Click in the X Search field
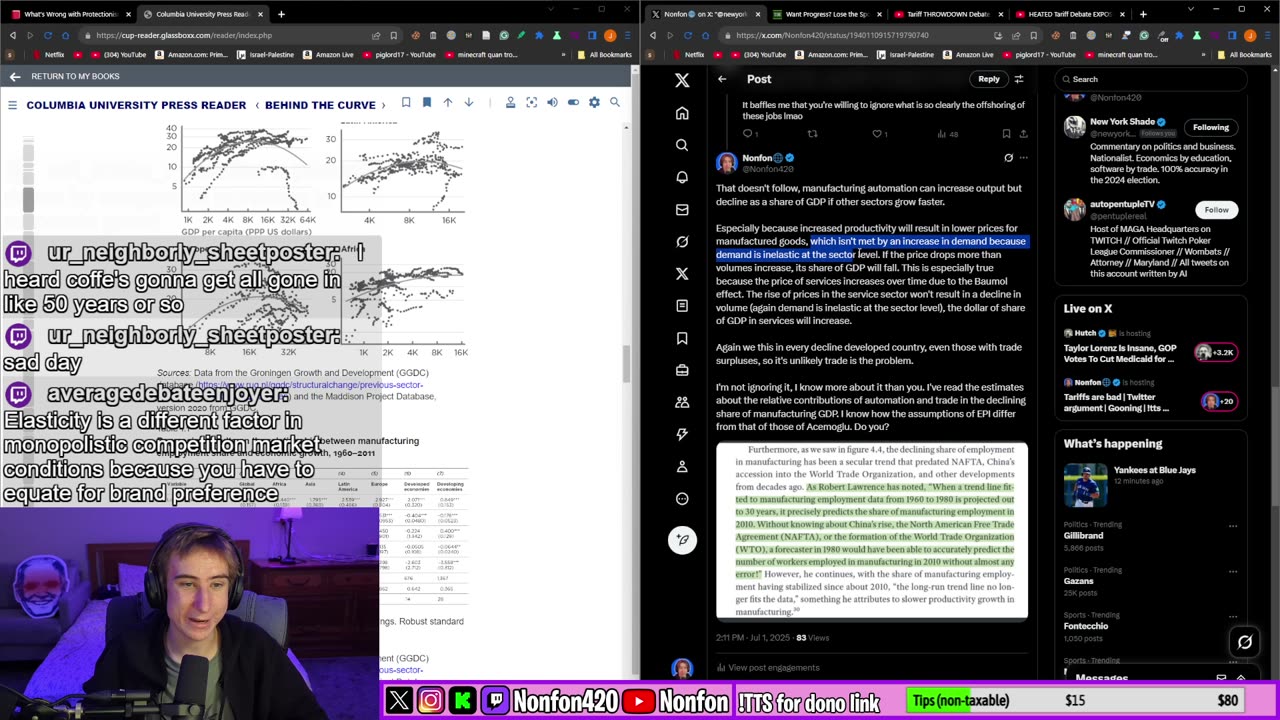Screen dimensions: 1280x720 (x=1150, y=79)
